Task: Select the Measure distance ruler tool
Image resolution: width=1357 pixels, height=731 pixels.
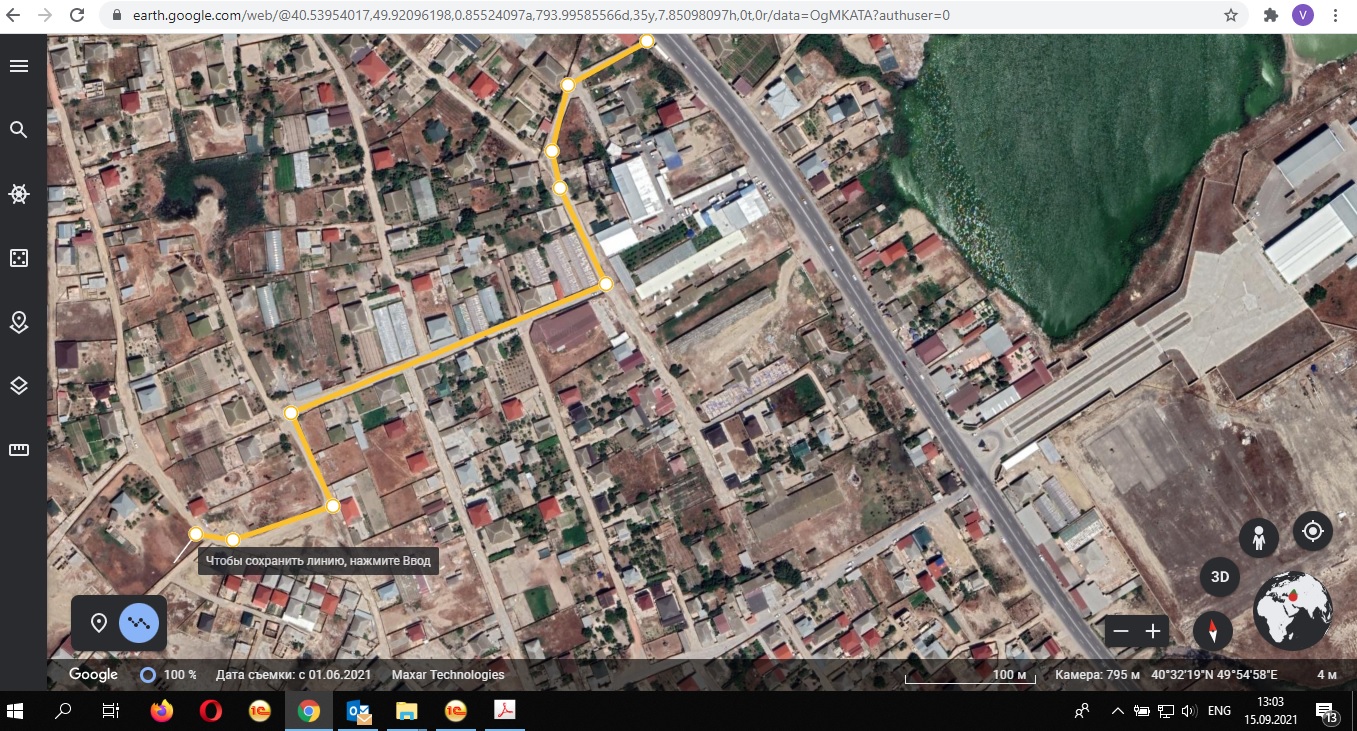Action: tap(18, 450)
